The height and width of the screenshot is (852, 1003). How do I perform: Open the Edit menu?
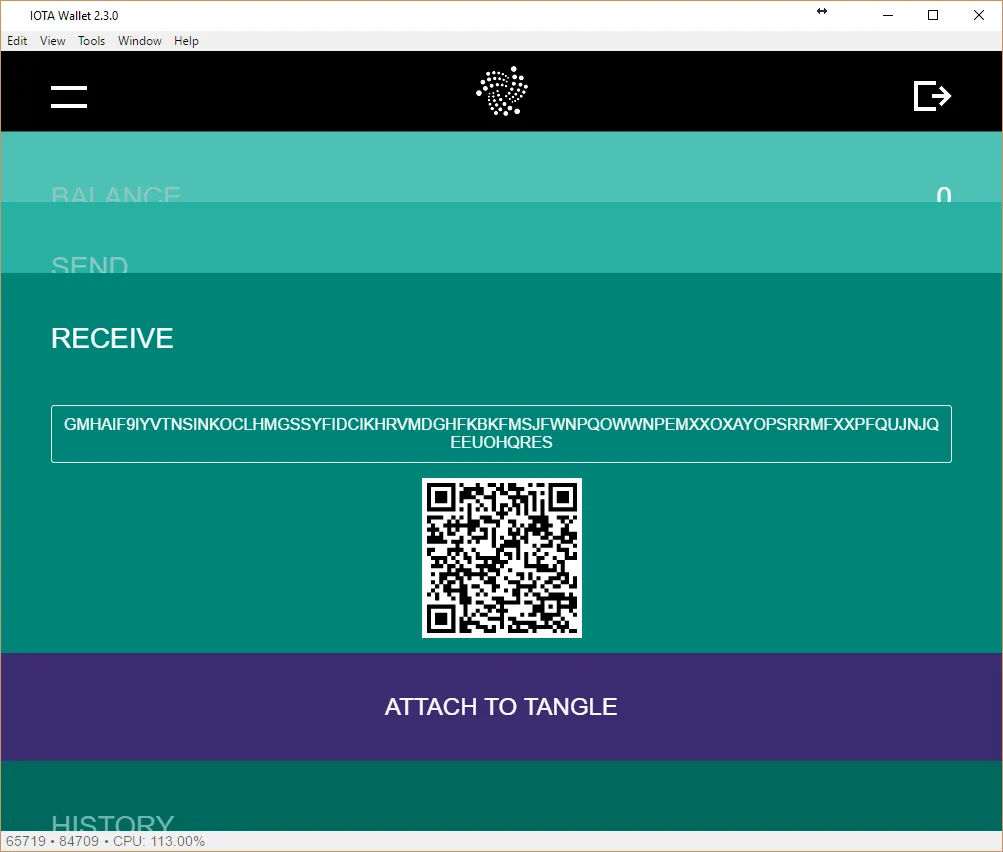click(x=17, y=41)
